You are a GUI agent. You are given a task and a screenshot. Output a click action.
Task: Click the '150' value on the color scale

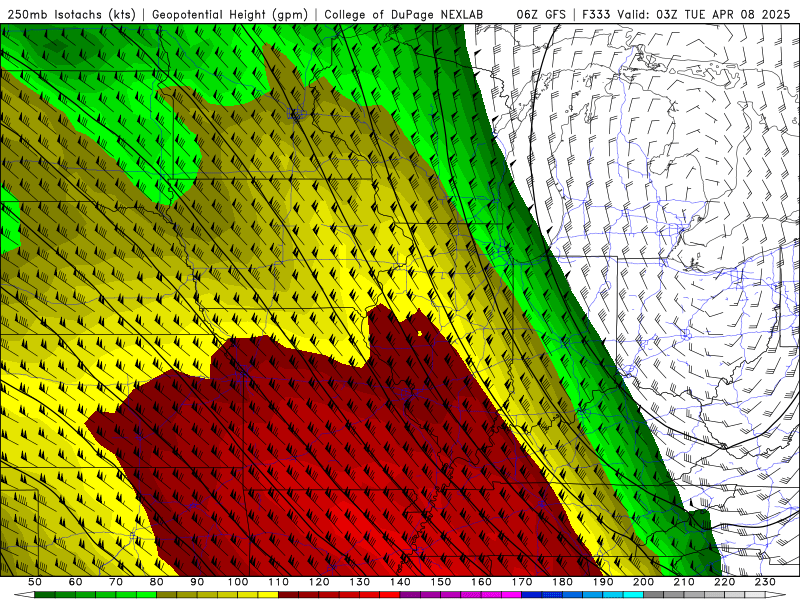coord(441,582)
